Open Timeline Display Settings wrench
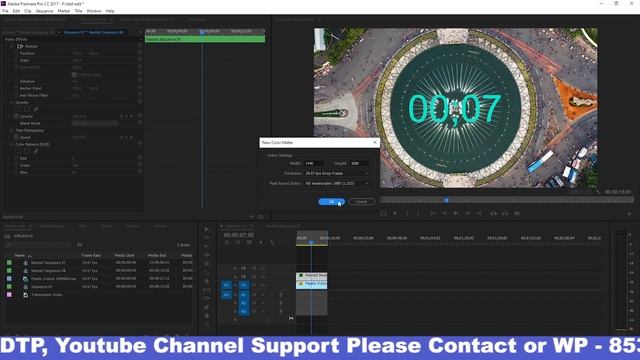Viewport: 640px width, 360px height. pyautogui.click(x=272, y=242)
